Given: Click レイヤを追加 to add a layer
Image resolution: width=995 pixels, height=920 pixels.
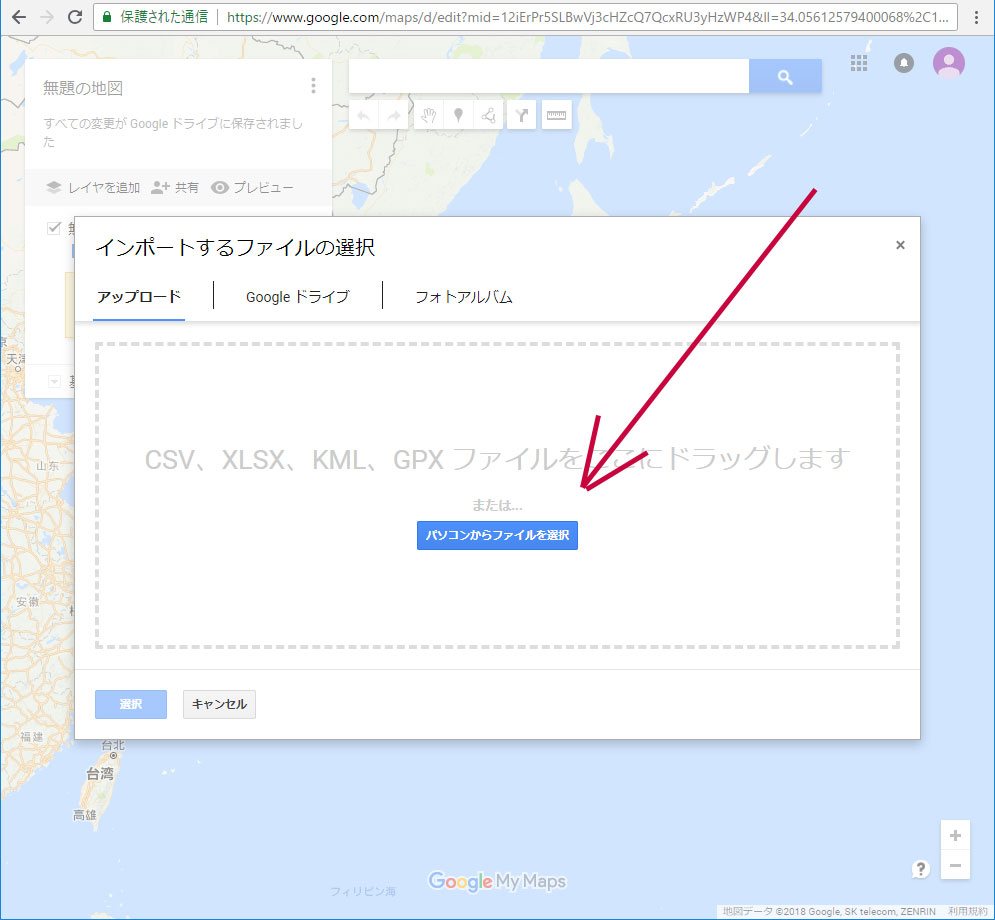Looking at the screenshot, I should [x=93, y=188].
